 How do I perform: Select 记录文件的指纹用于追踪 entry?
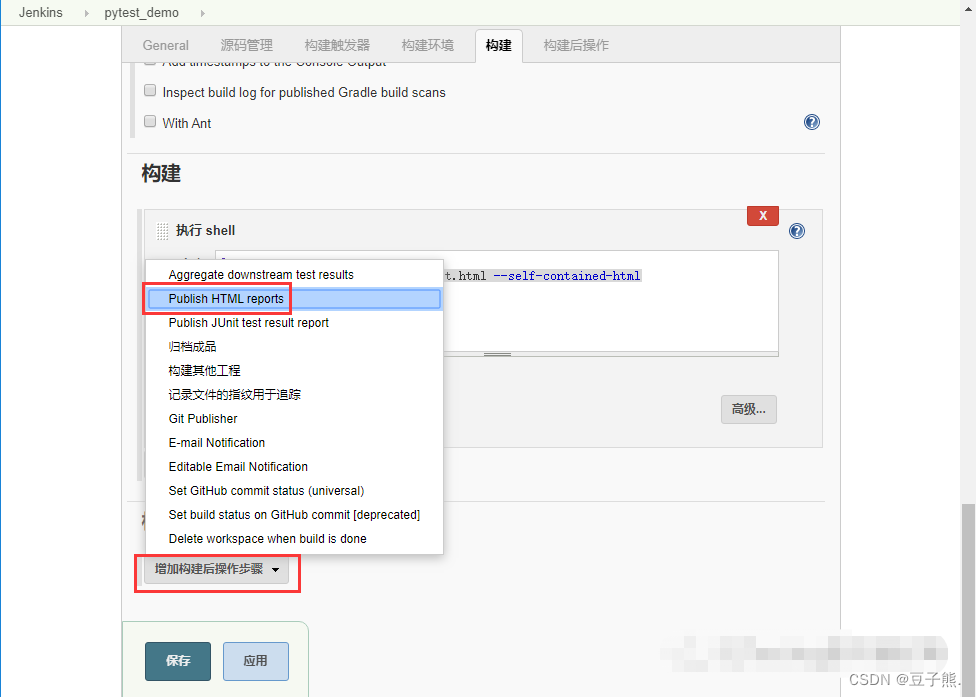tap(294, 395)
